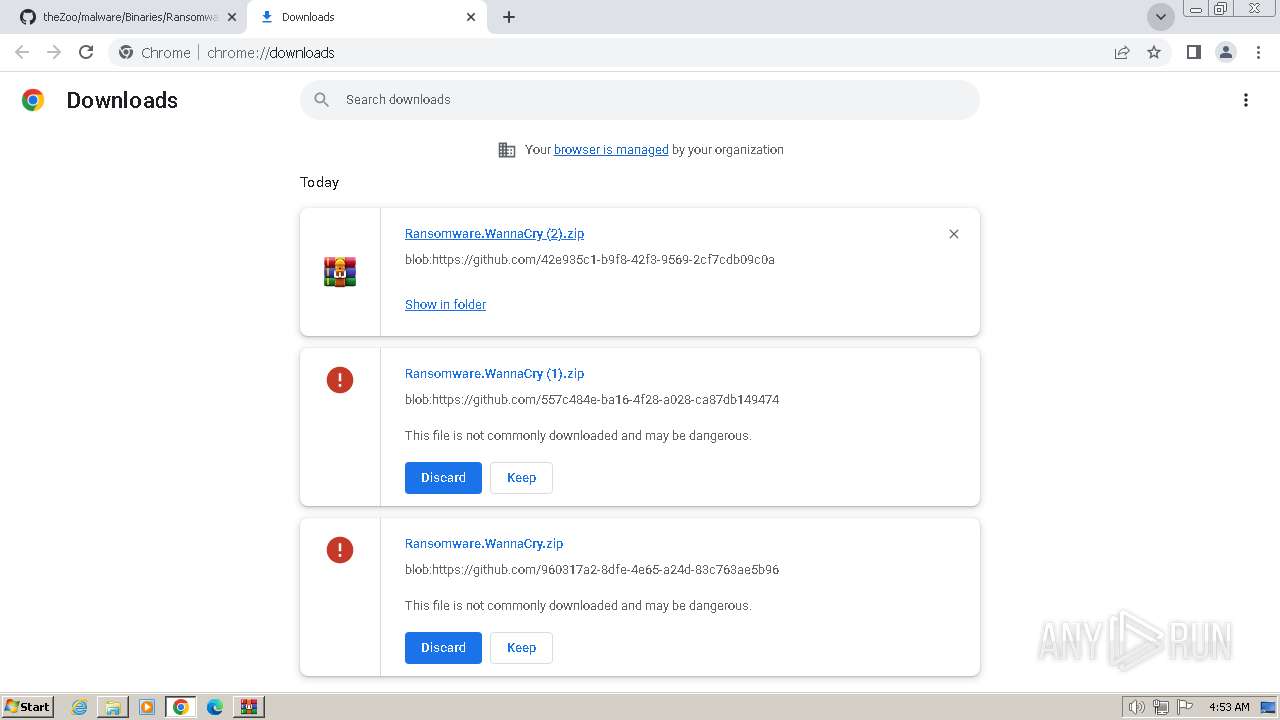Click blob URL of WannaCry (1).zip
The image size is (1280, 720).
click(x=592, y=399)
